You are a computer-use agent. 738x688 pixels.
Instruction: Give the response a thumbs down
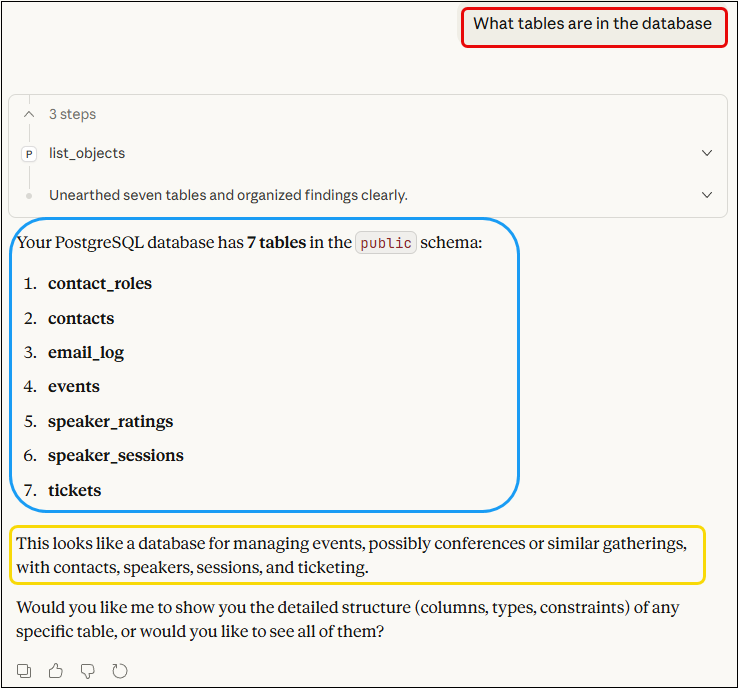87,671
